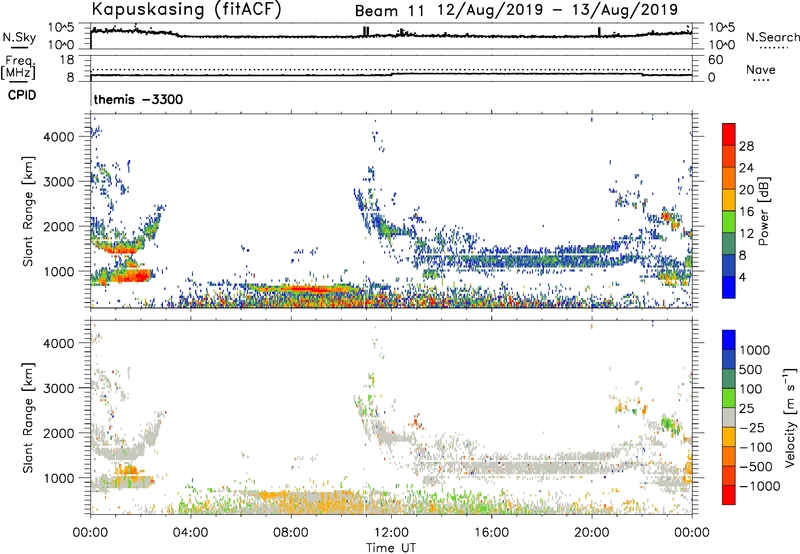Click the 20:00 time axis tick
800x554 pixels.
coord(592,533)
